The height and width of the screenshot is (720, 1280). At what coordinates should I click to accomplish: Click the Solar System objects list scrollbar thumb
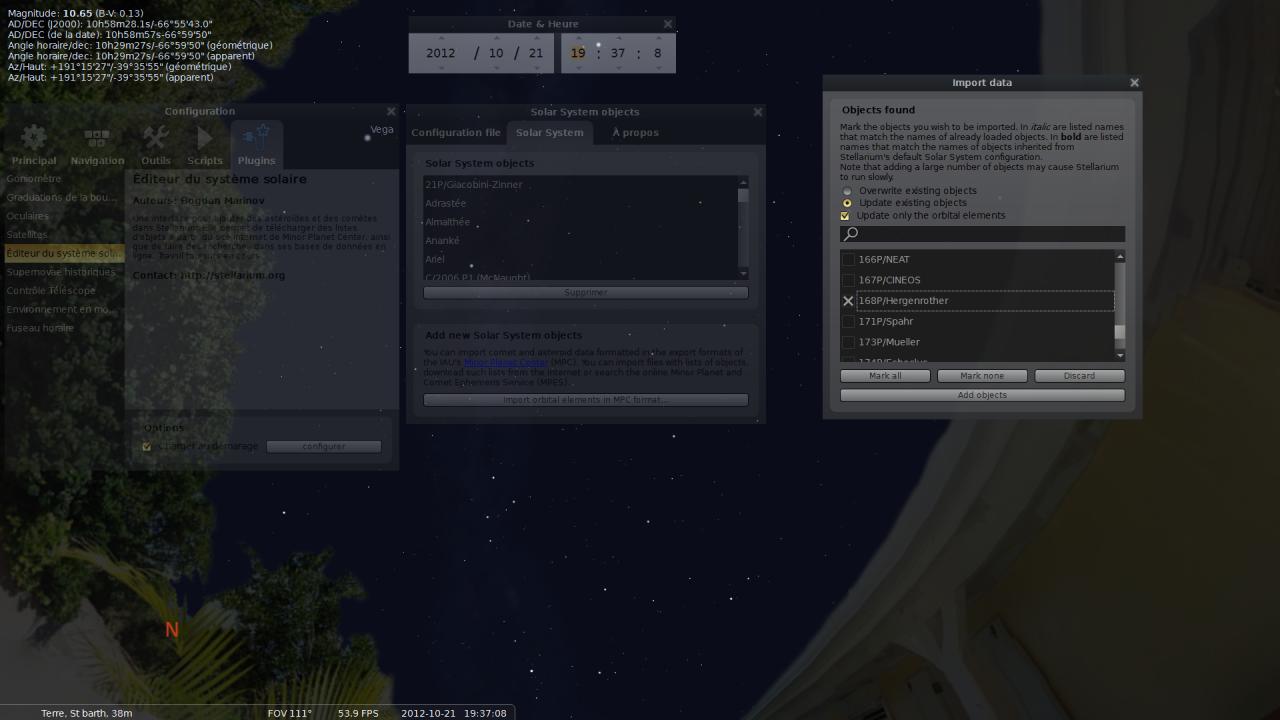743,196
